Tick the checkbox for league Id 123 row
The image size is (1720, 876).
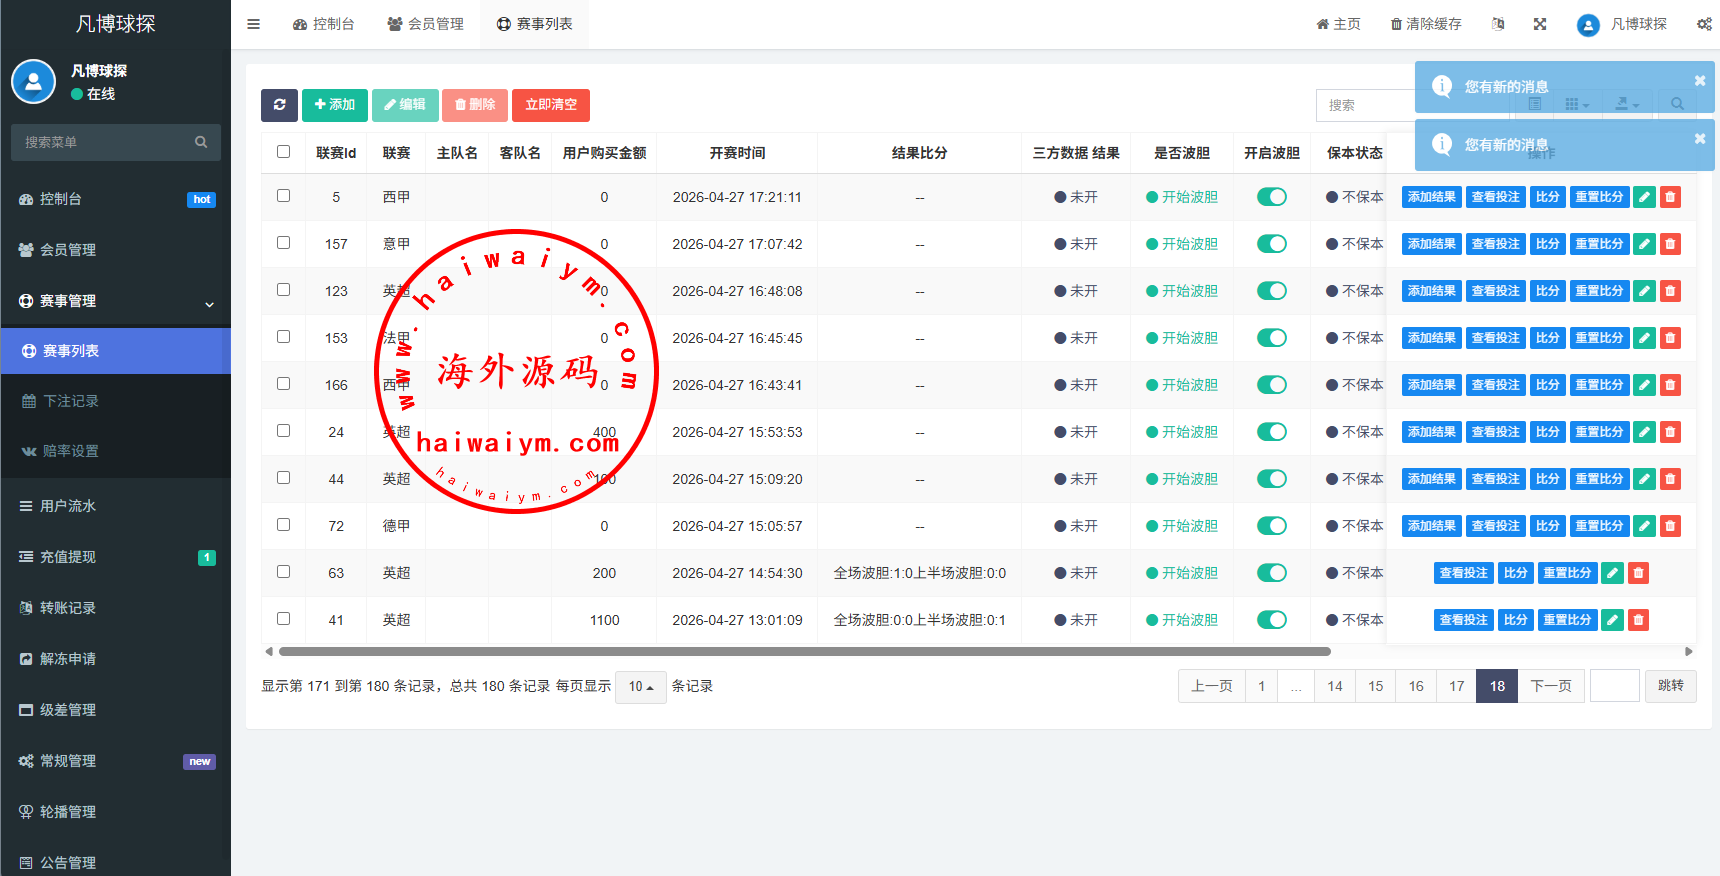click(x=284, y=290)
